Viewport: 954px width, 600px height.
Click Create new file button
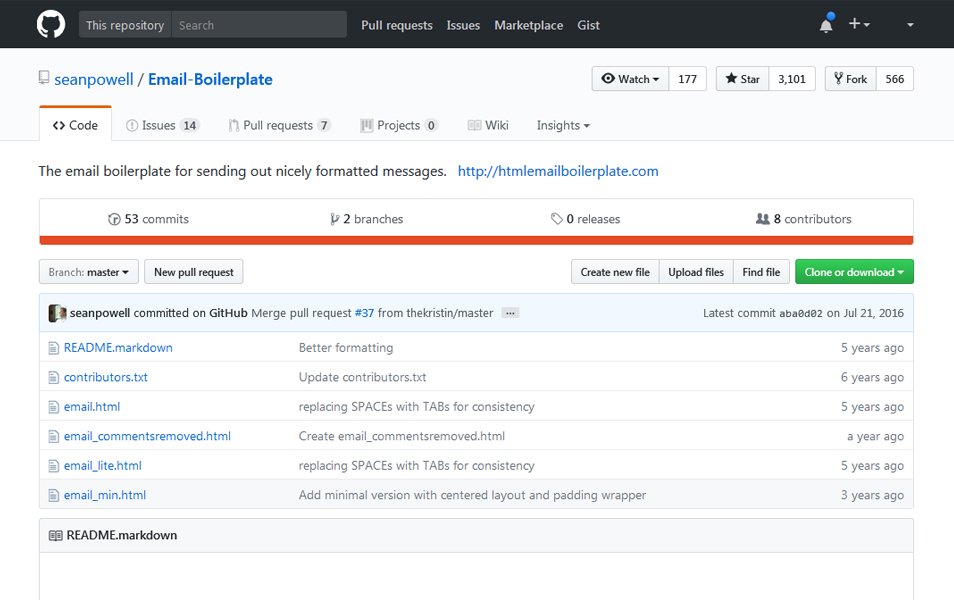[615, 272]
